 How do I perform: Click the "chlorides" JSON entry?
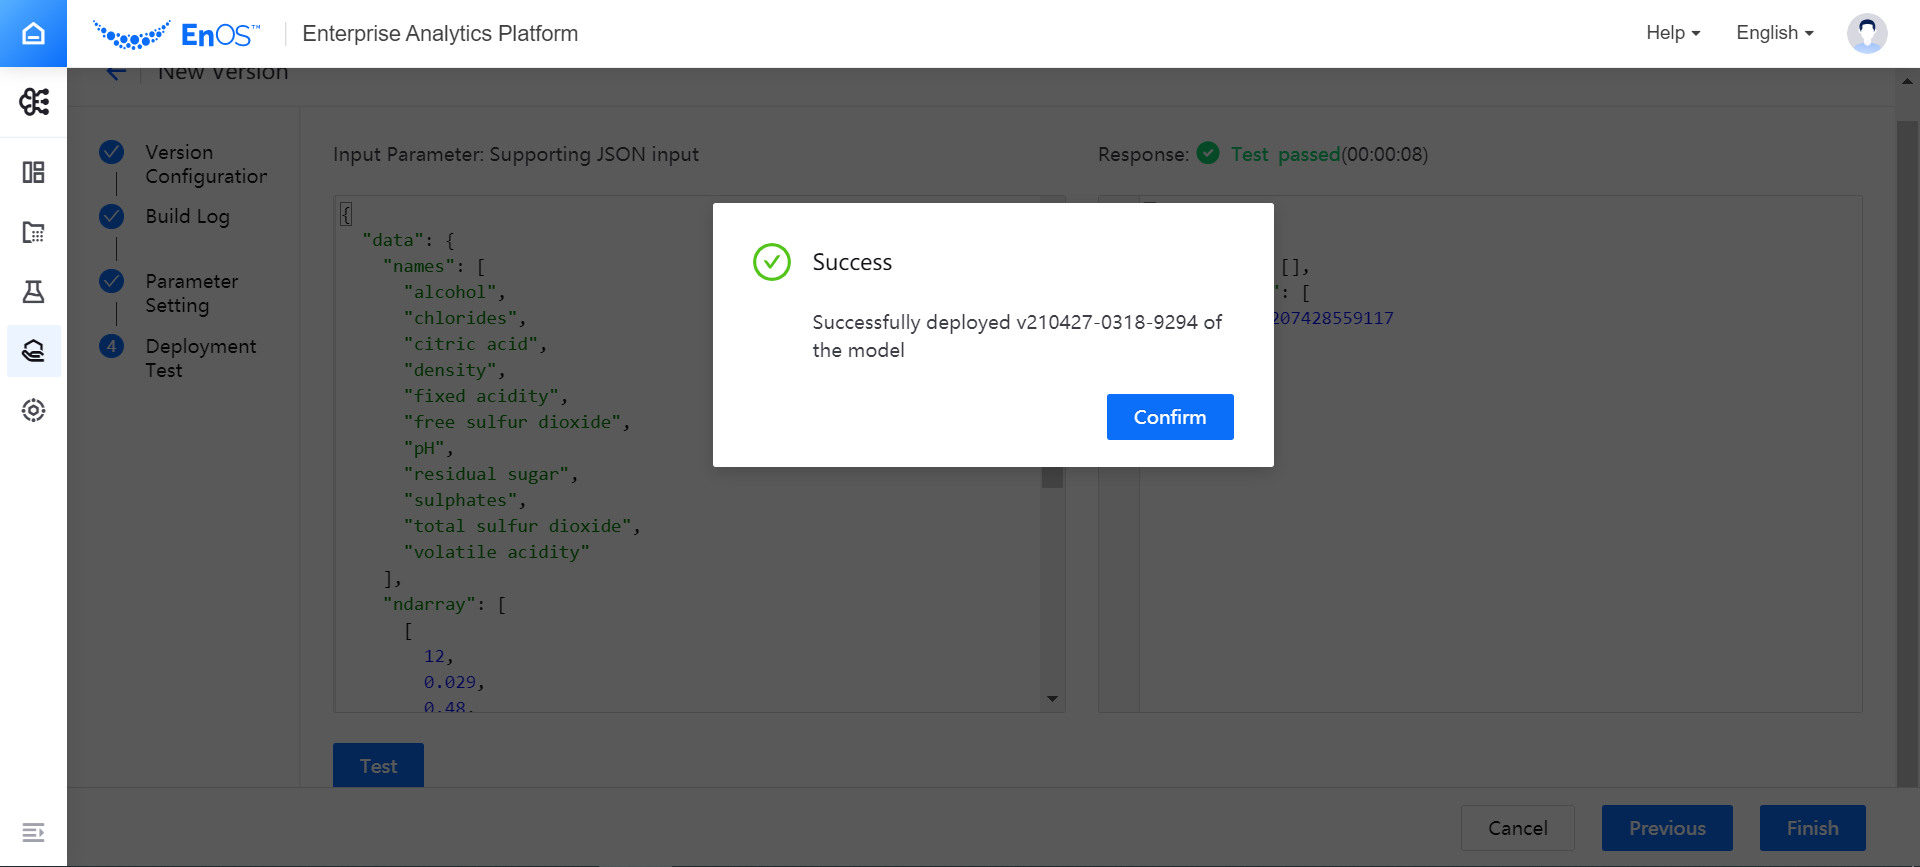pyautogui.click(x=465, y=318)
